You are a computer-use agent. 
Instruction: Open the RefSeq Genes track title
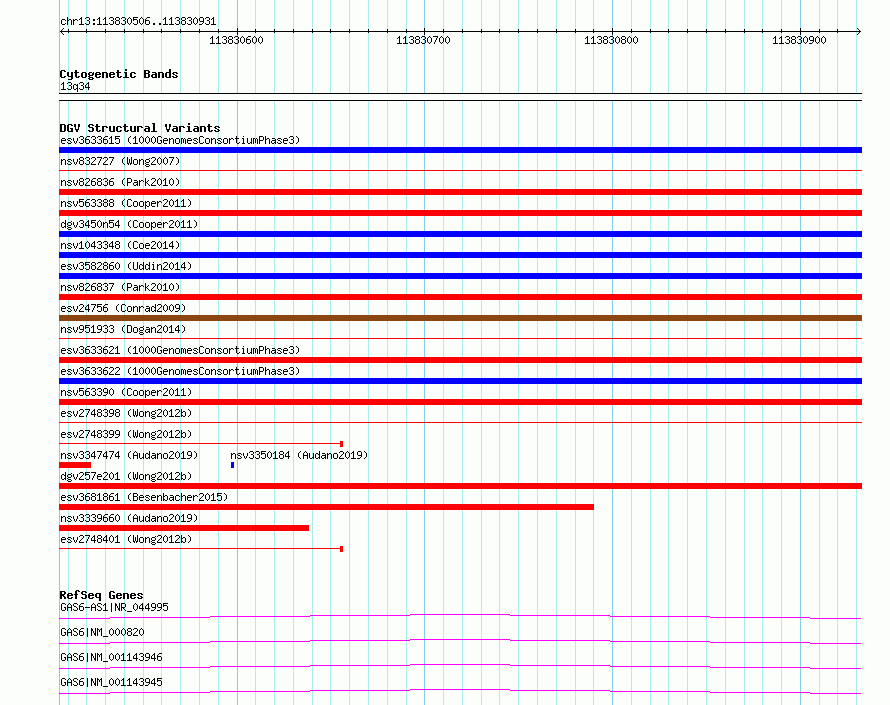(x=101, y=595)
